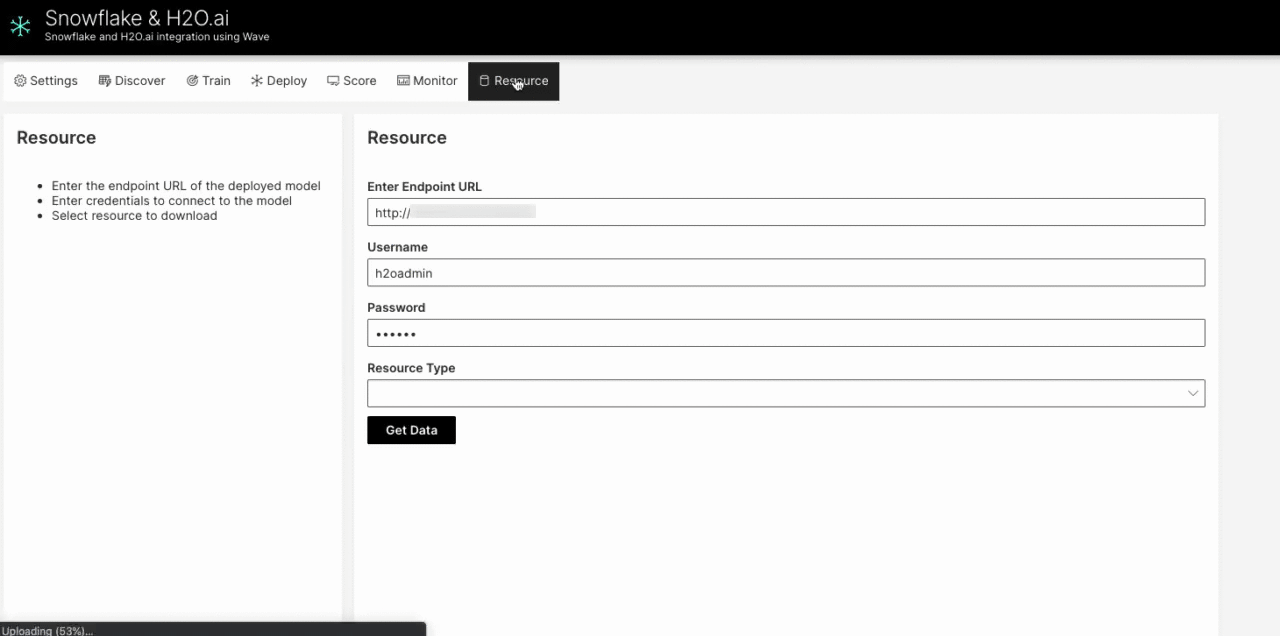This screenshot has width=1280, height=636.
Task: Click the Train tab's target icon
Action: pos(192,81)
